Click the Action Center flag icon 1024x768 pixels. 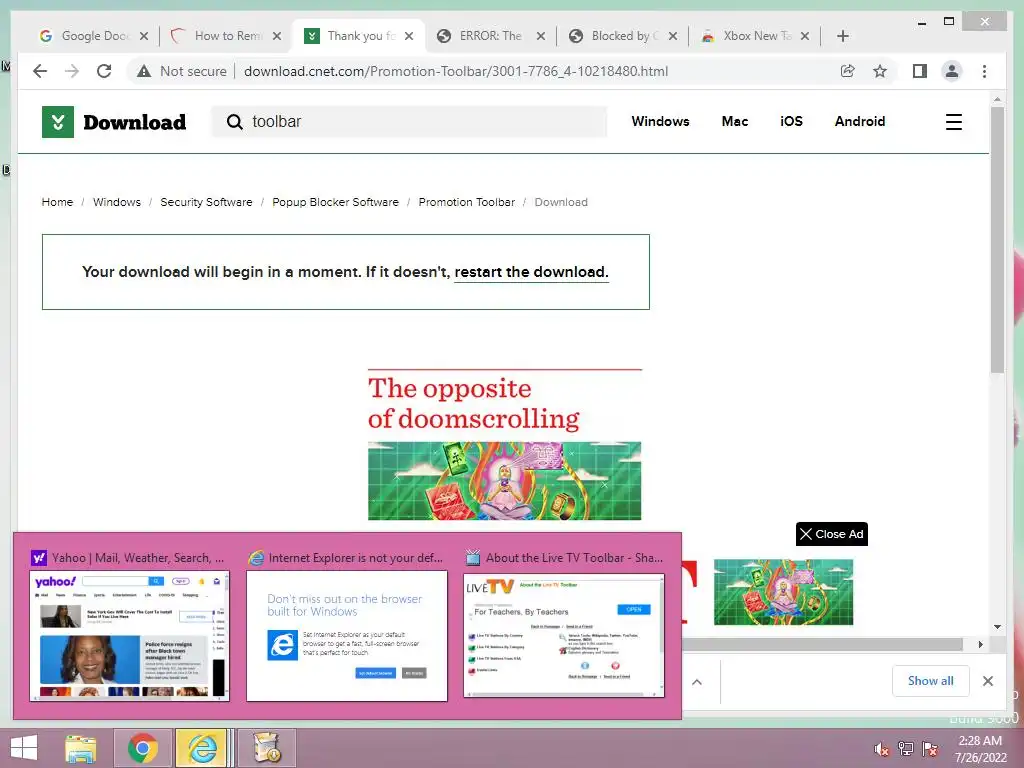tap(930, 749)
